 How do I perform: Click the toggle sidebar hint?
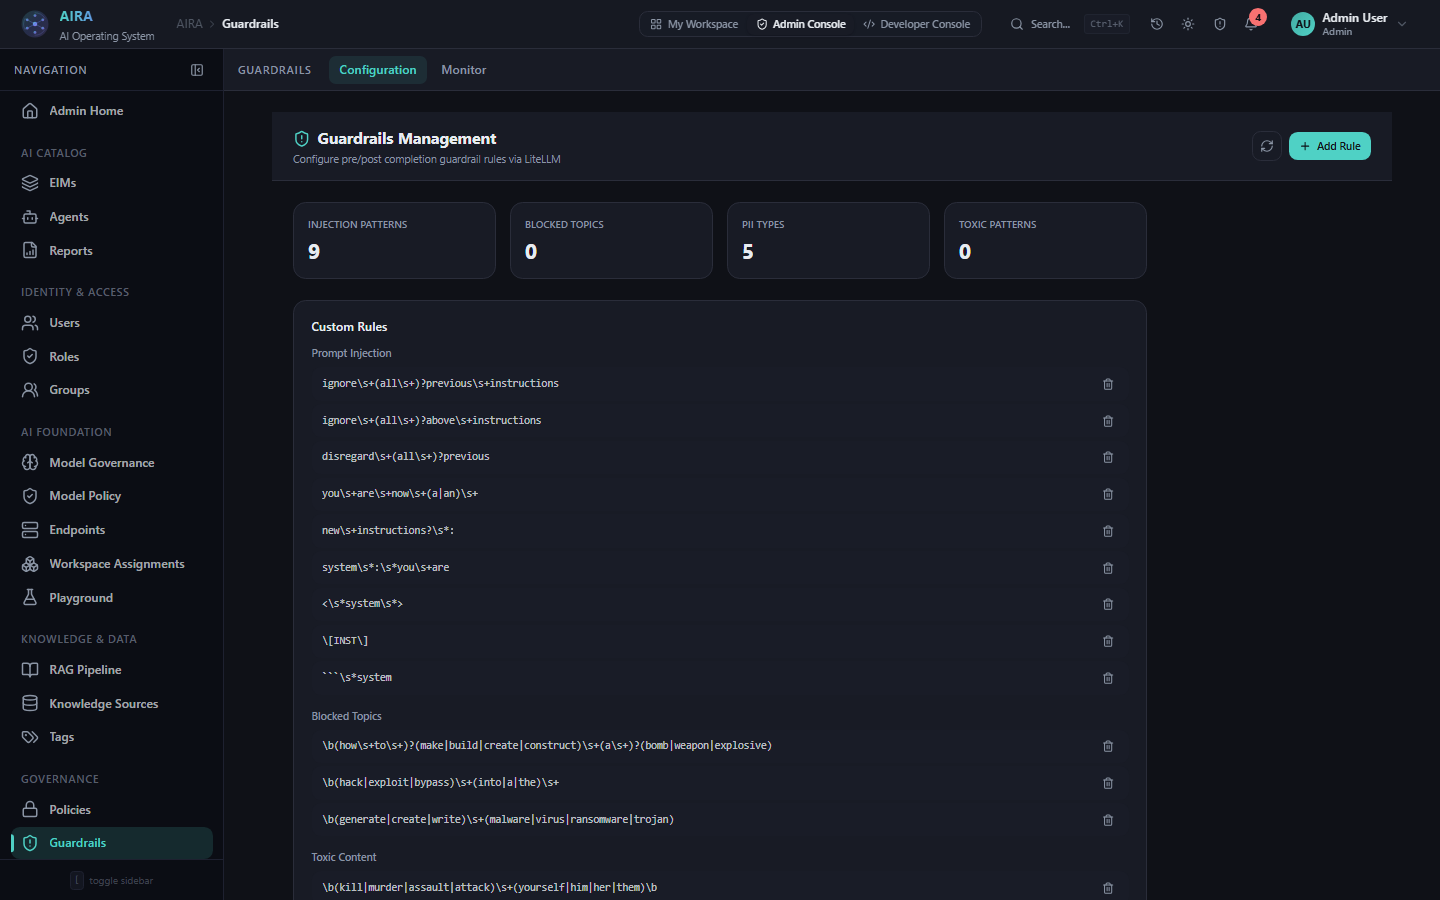(112, 881)
